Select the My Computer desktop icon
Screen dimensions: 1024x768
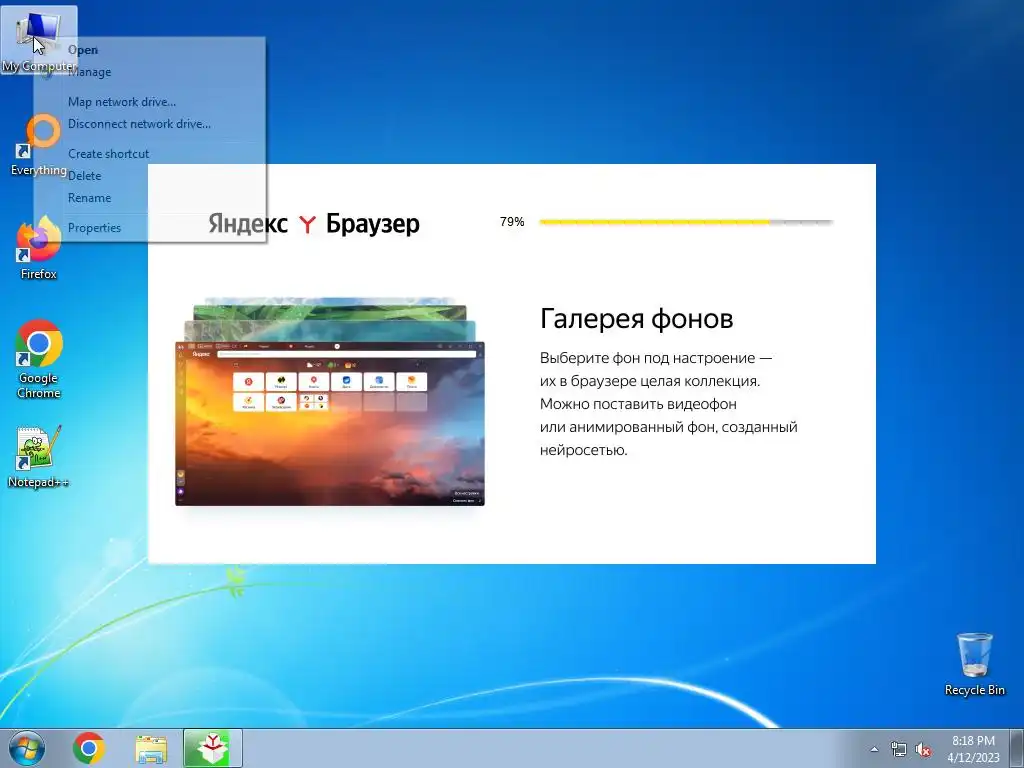coord(39,40)
